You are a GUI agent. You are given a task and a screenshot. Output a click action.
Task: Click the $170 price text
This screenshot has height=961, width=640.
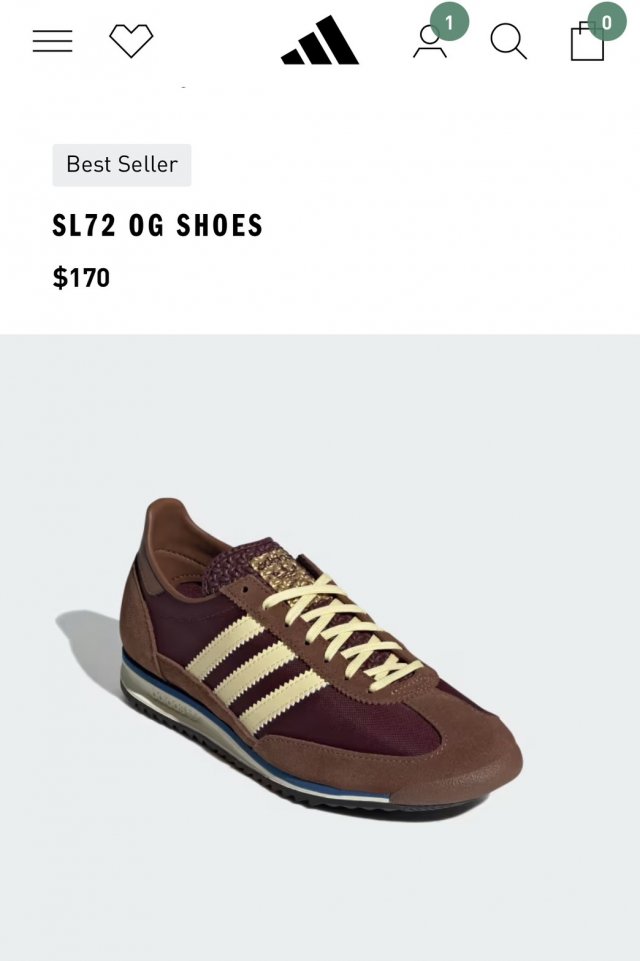(82, 278)
